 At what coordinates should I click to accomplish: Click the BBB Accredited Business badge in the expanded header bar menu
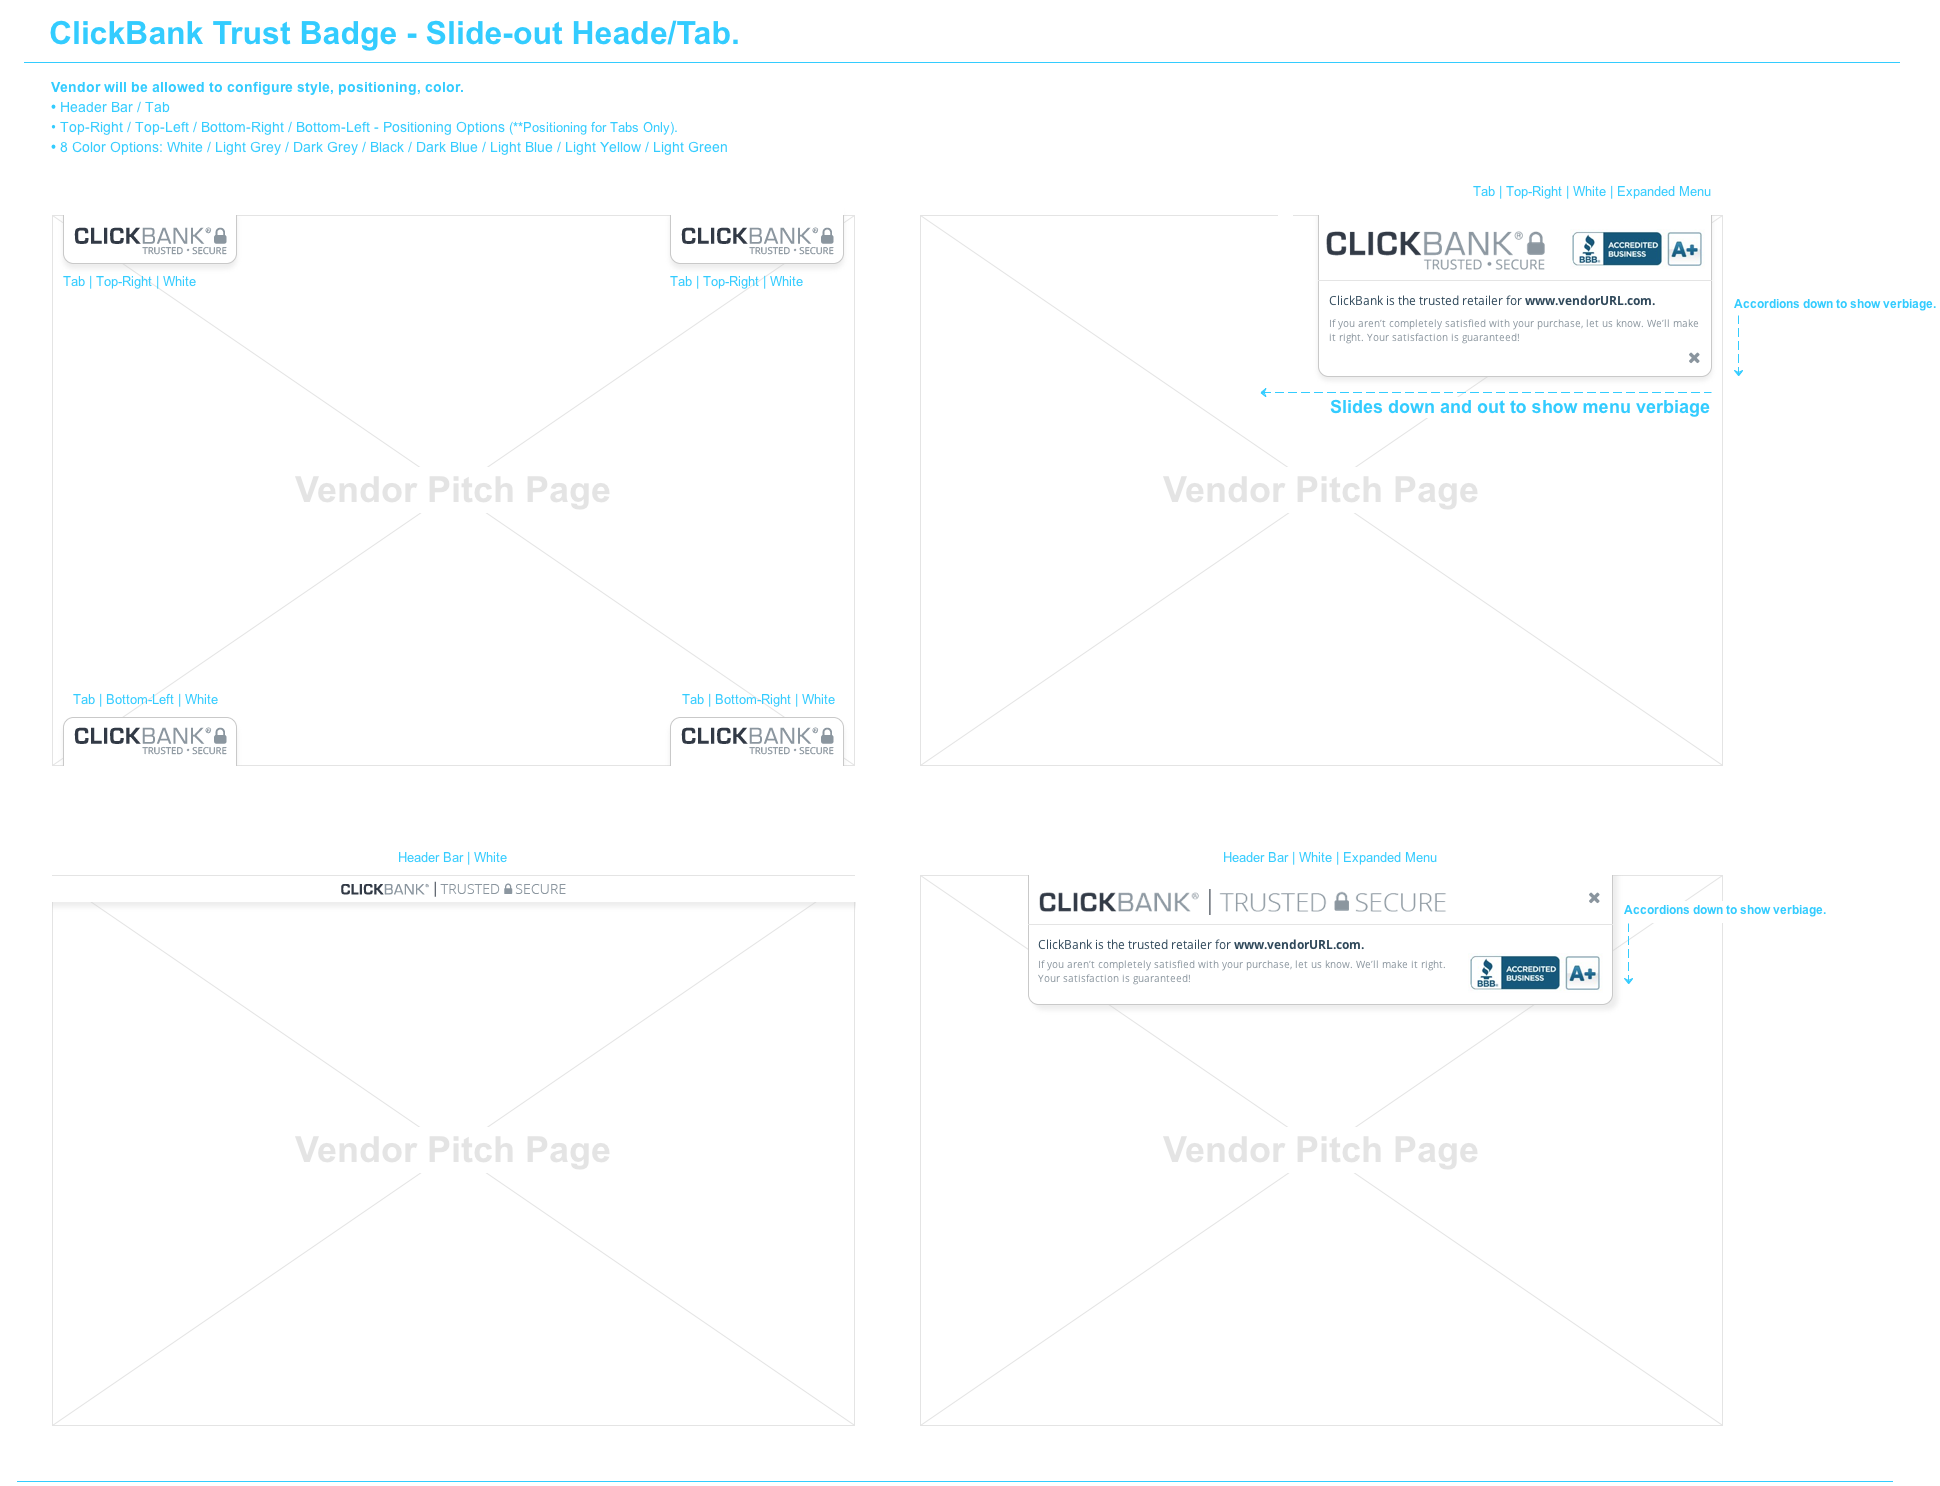tap(1515, 973)
